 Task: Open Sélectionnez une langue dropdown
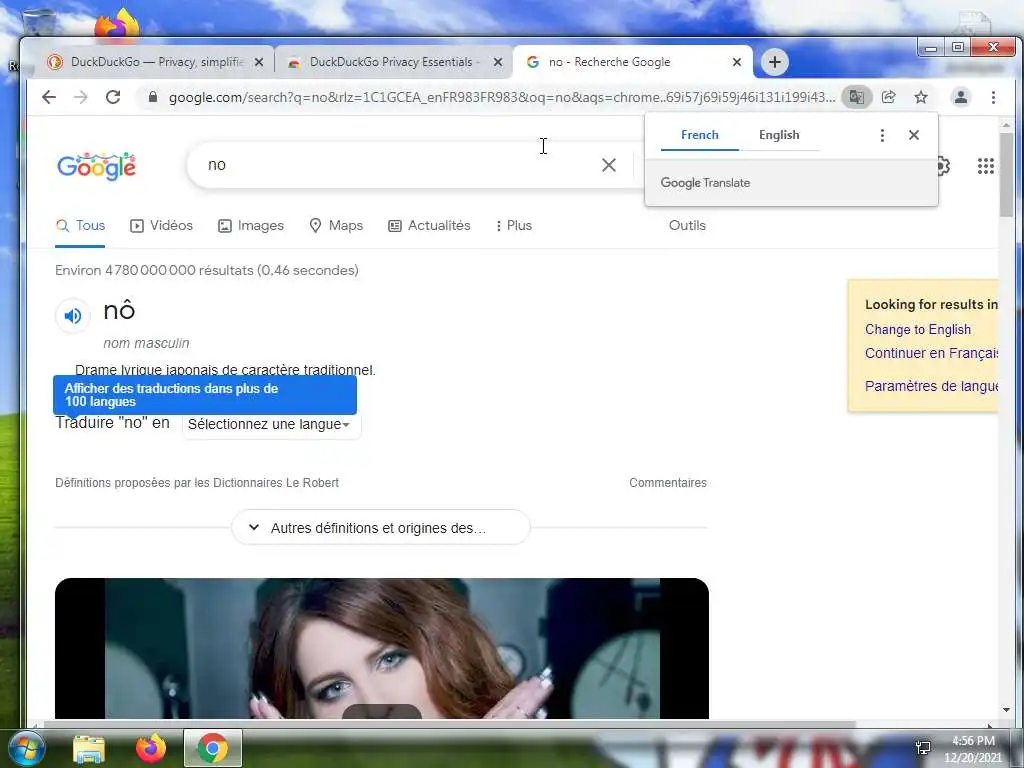click(x=271, y=424)
